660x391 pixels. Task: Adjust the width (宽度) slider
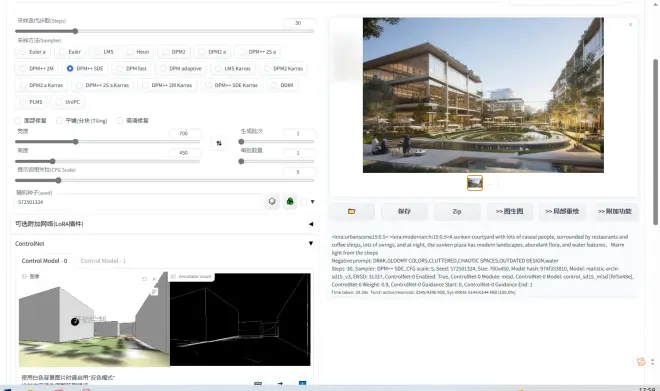107,142
